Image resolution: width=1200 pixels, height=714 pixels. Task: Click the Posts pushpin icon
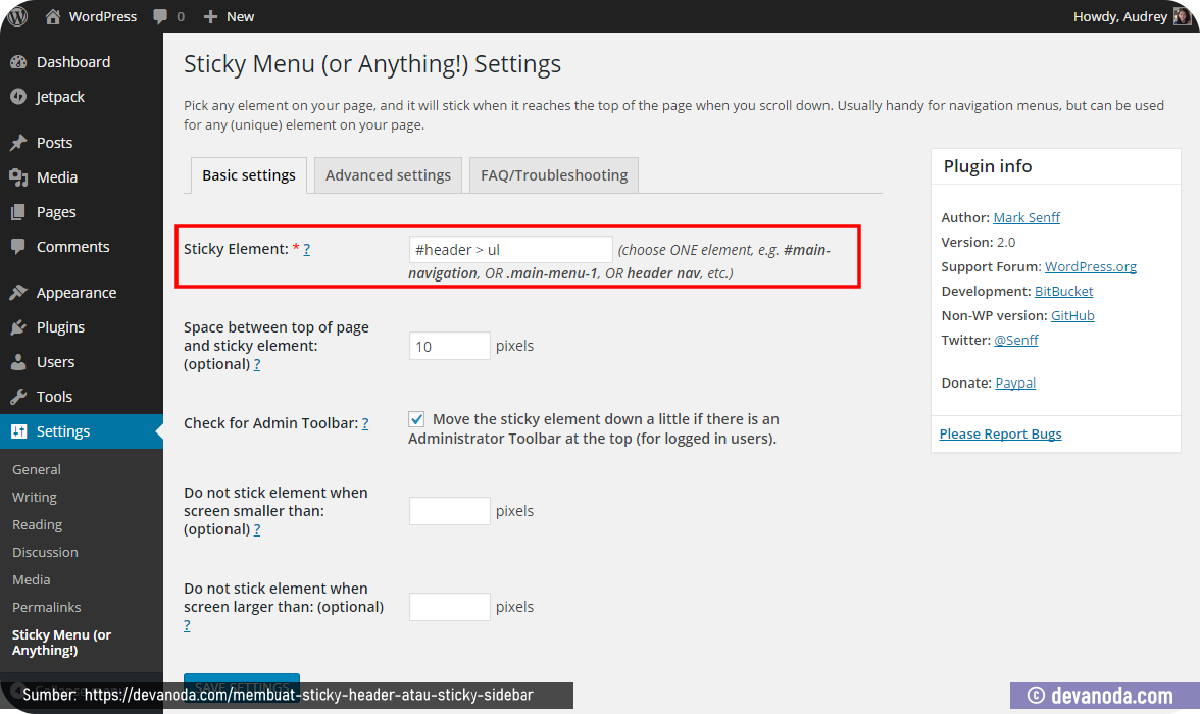click(x=18, y=143)
